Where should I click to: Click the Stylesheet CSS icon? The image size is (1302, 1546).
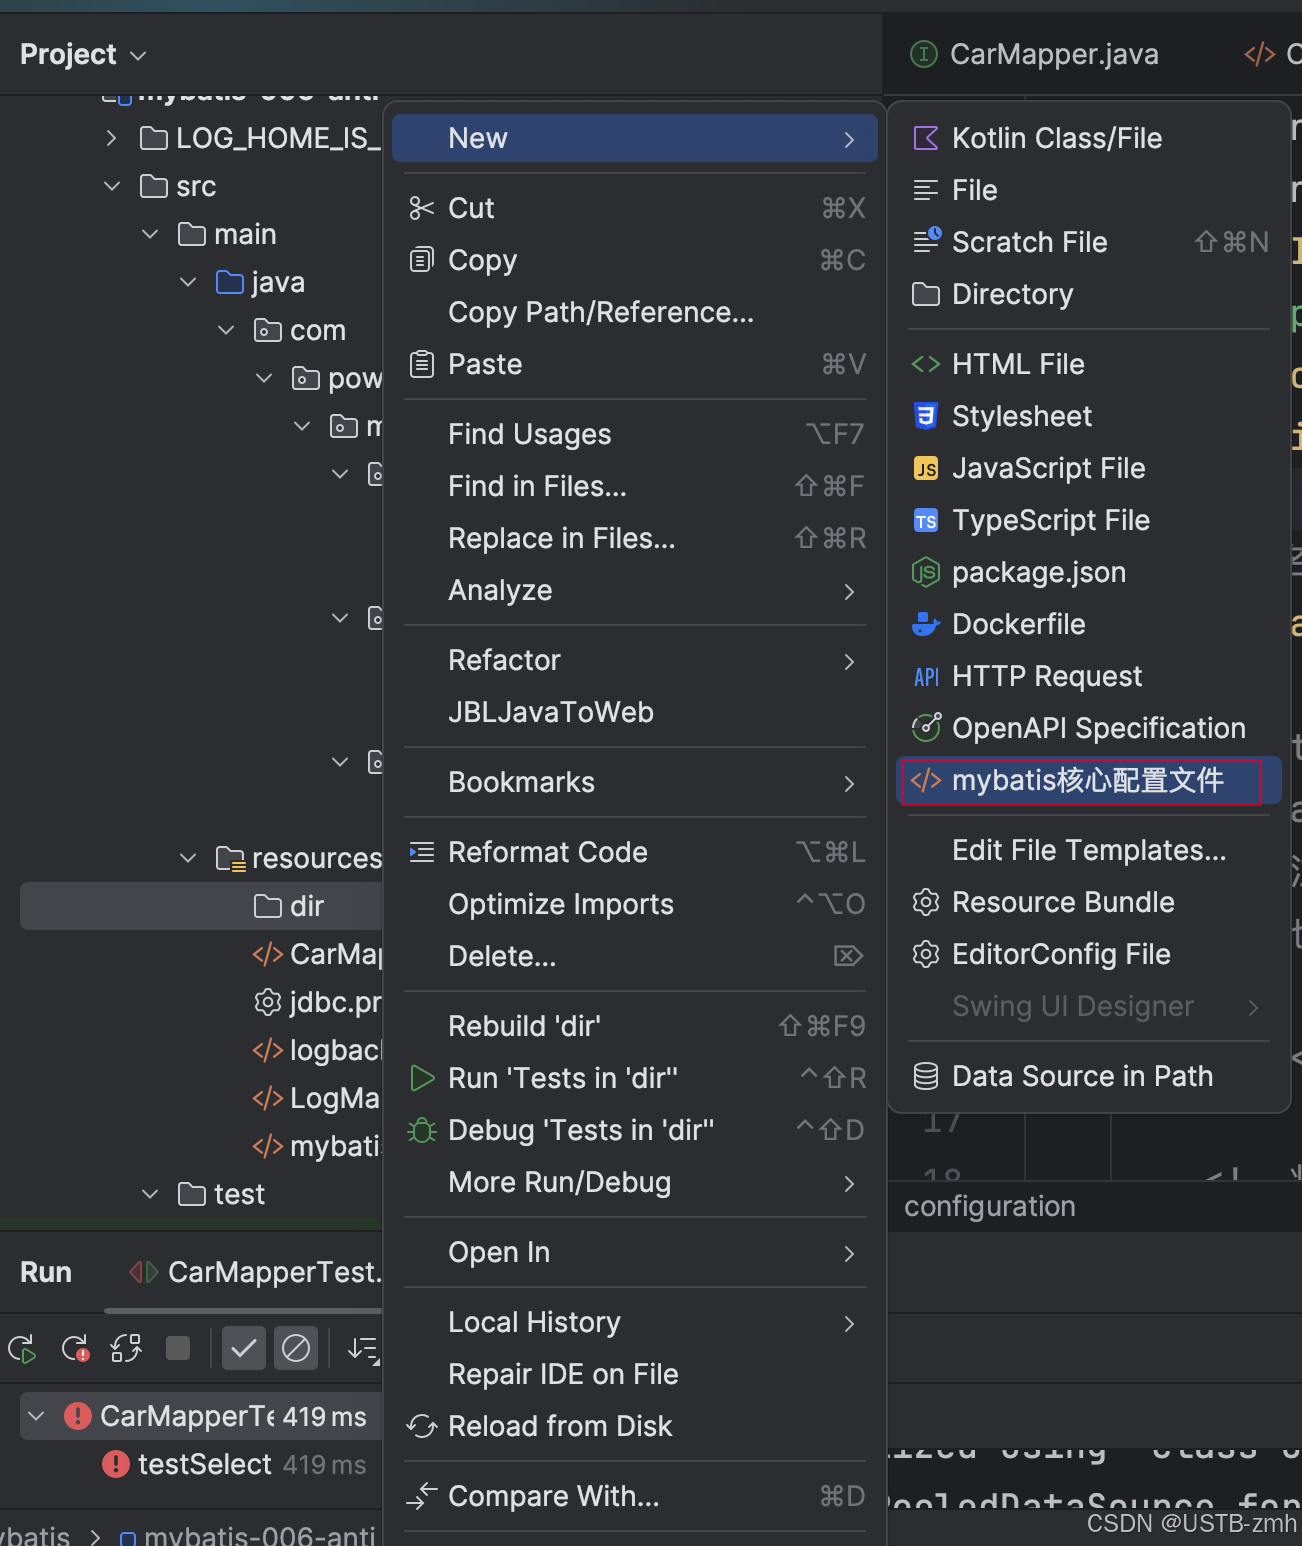(x=926, y=416)
